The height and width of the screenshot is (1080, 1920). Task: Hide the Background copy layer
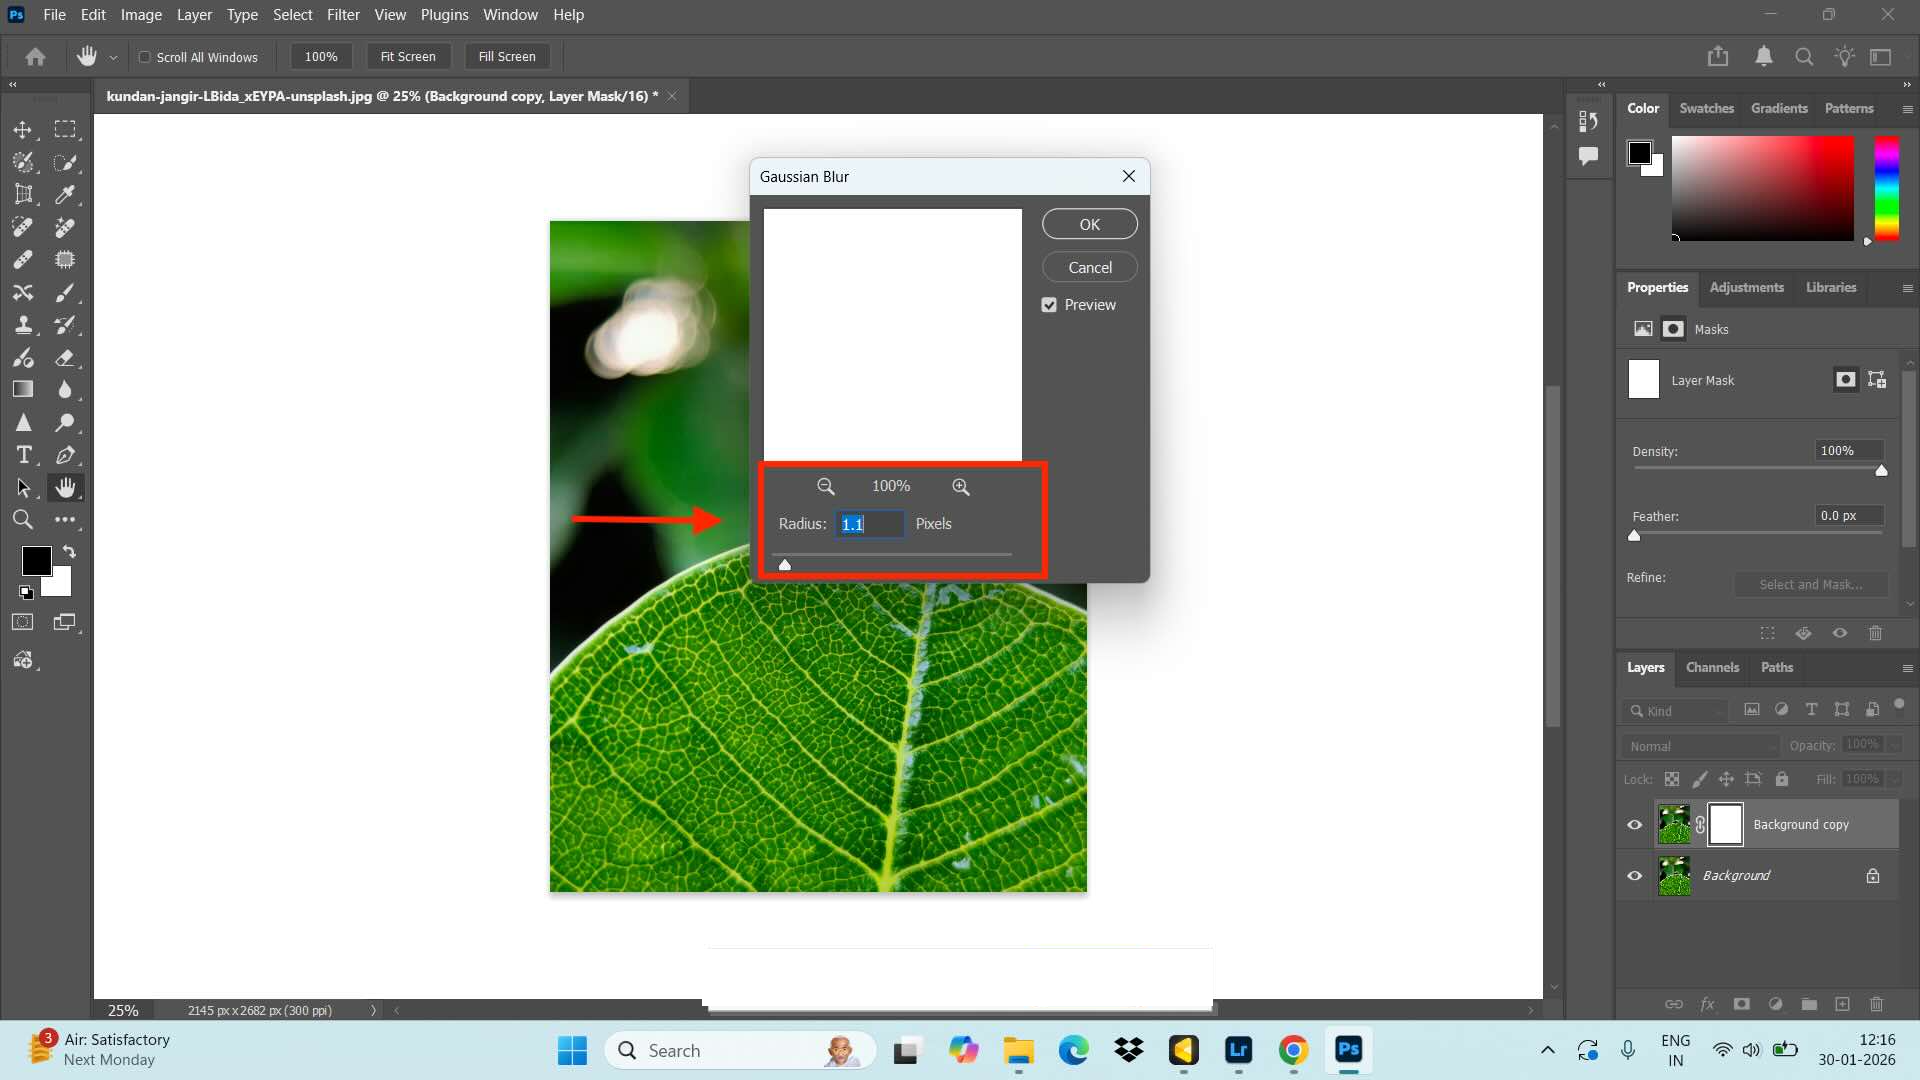(x=1634, y=824)
